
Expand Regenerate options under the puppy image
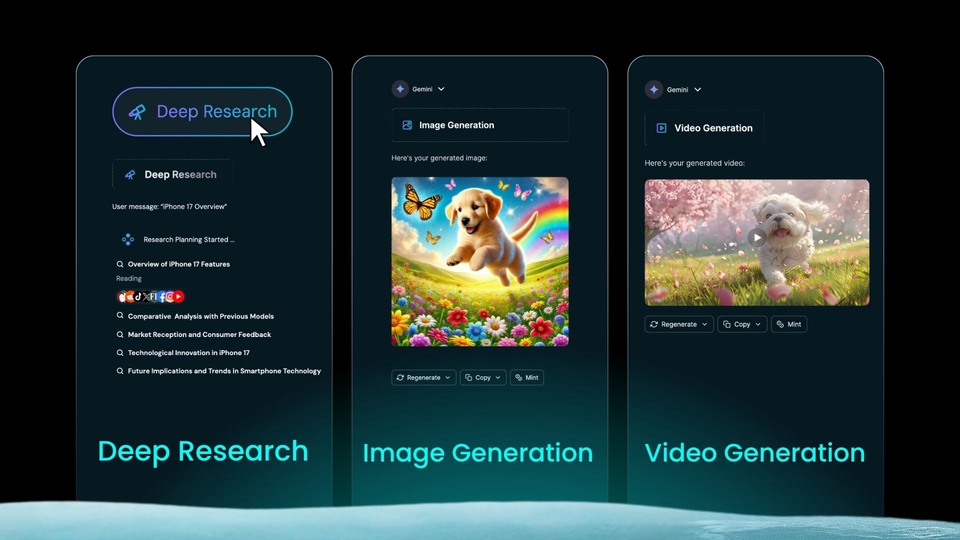447,378
